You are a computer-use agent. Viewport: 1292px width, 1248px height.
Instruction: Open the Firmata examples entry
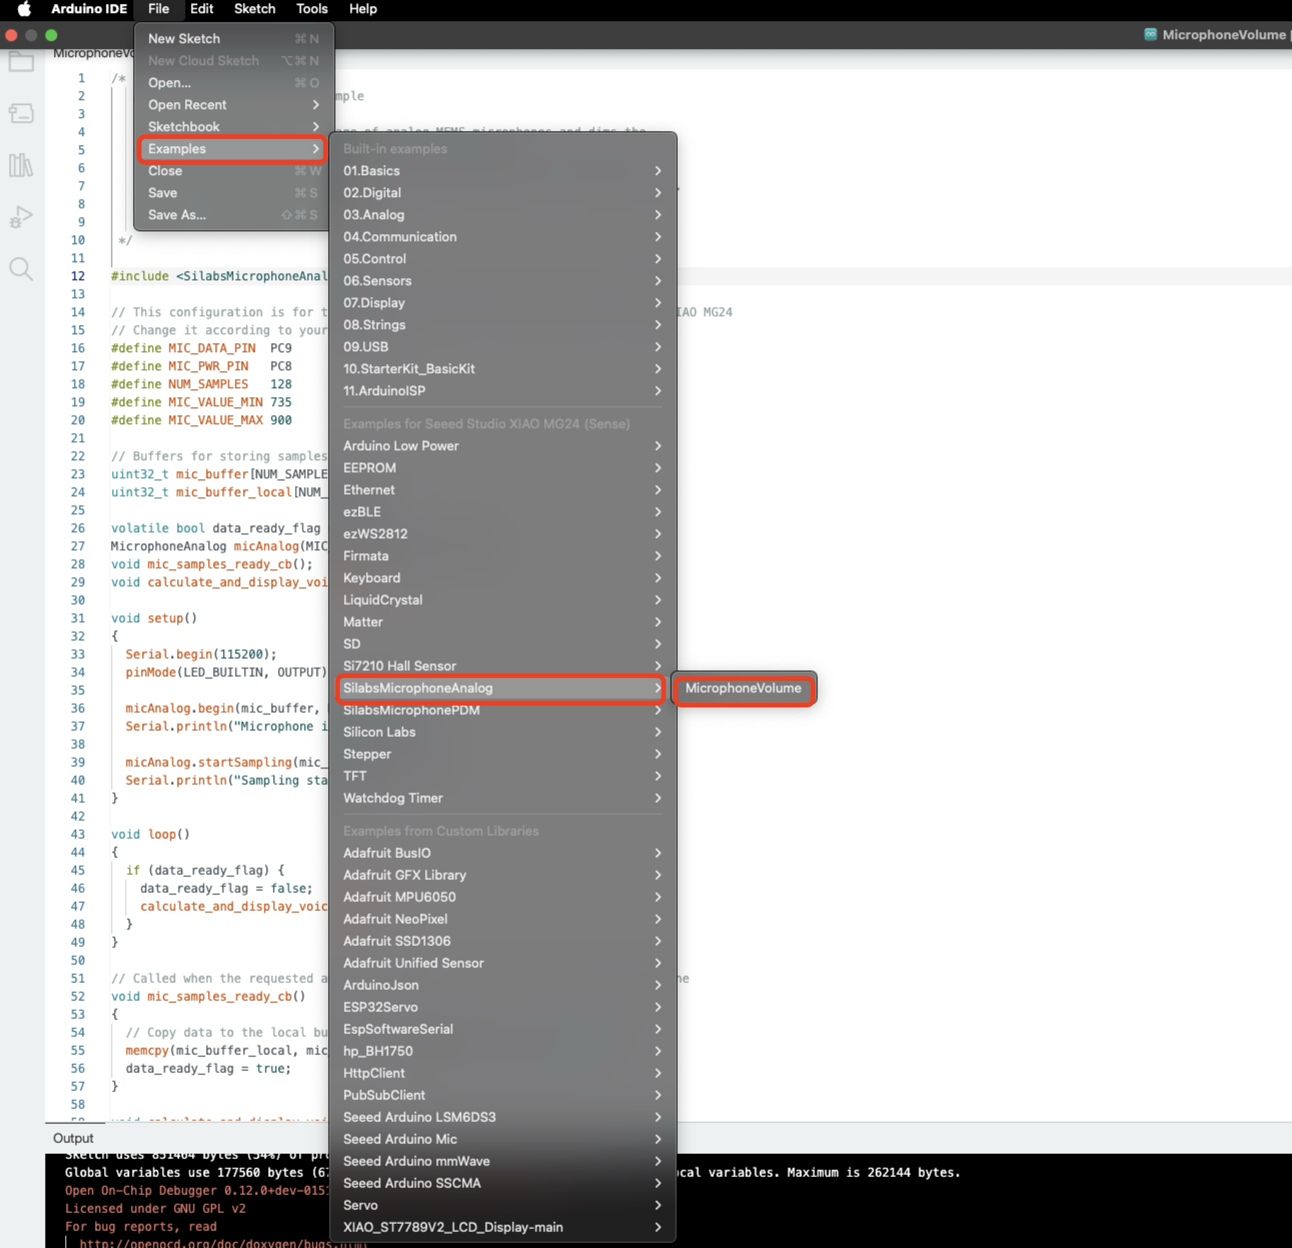[x=502, y=556]
